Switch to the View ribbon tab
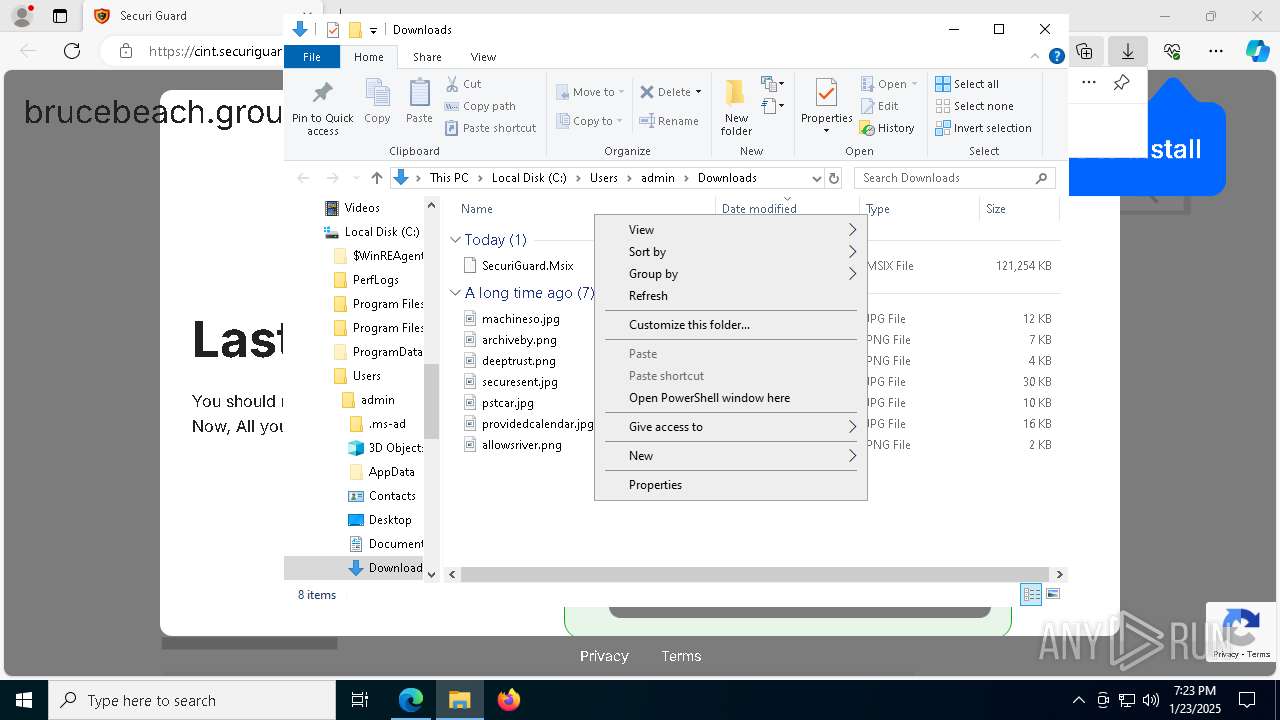 coord(483,57)
